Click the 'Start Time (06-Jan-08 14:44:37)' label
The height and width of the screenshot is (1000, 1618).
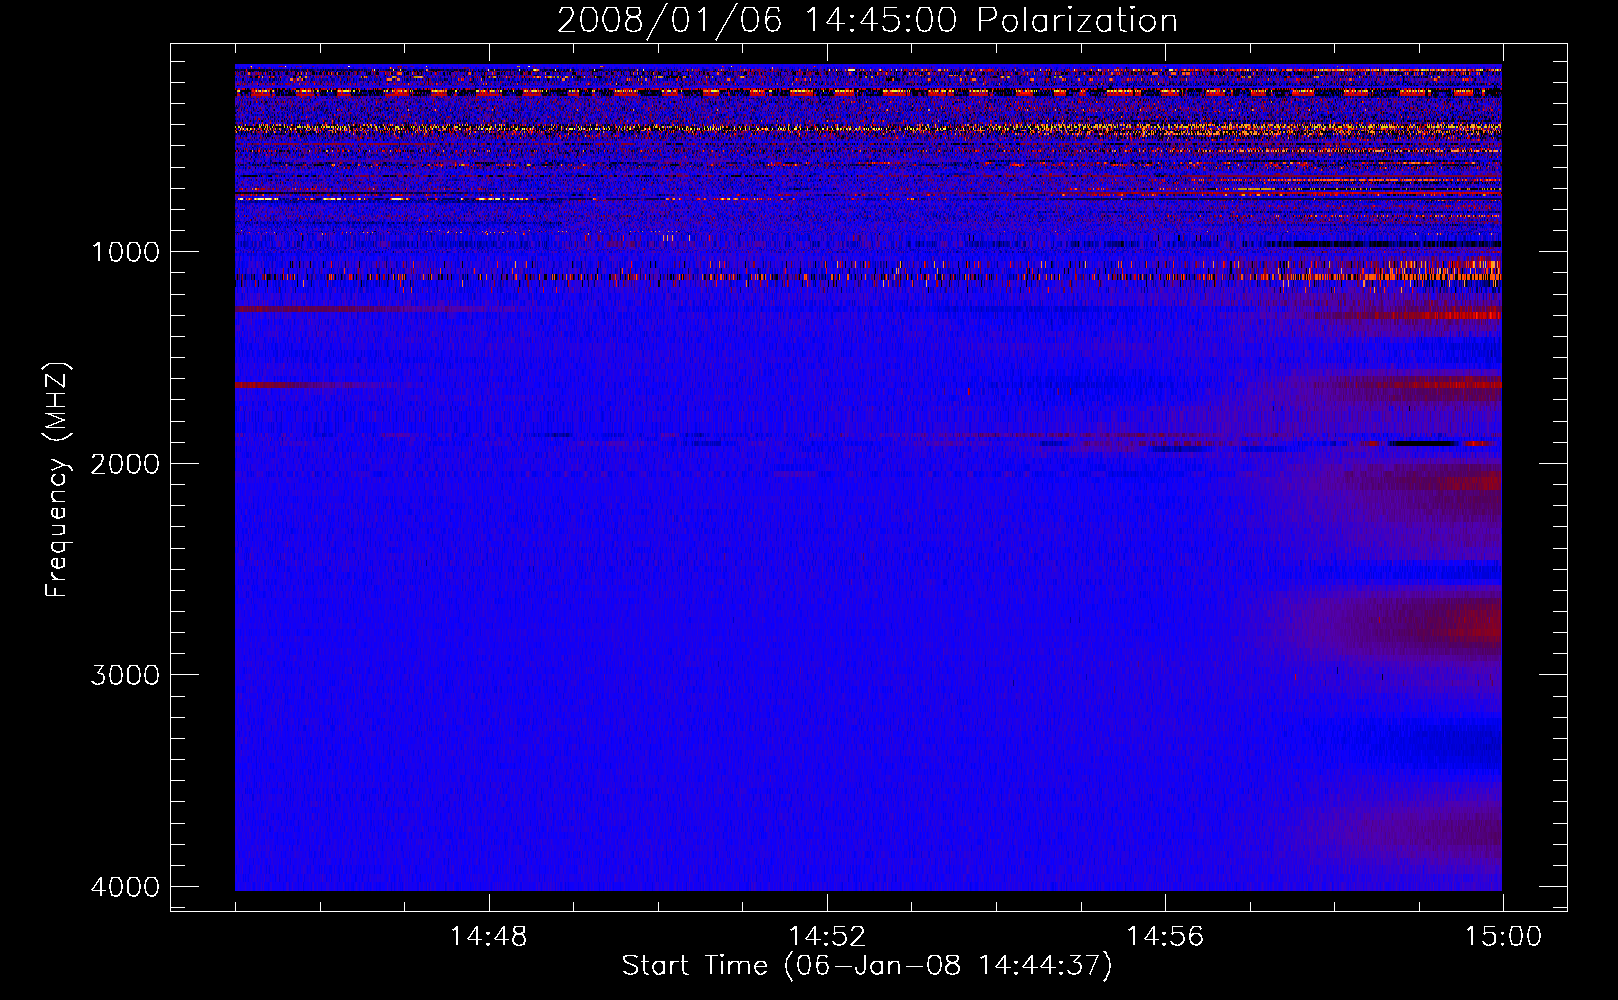[x=867, y=966]
